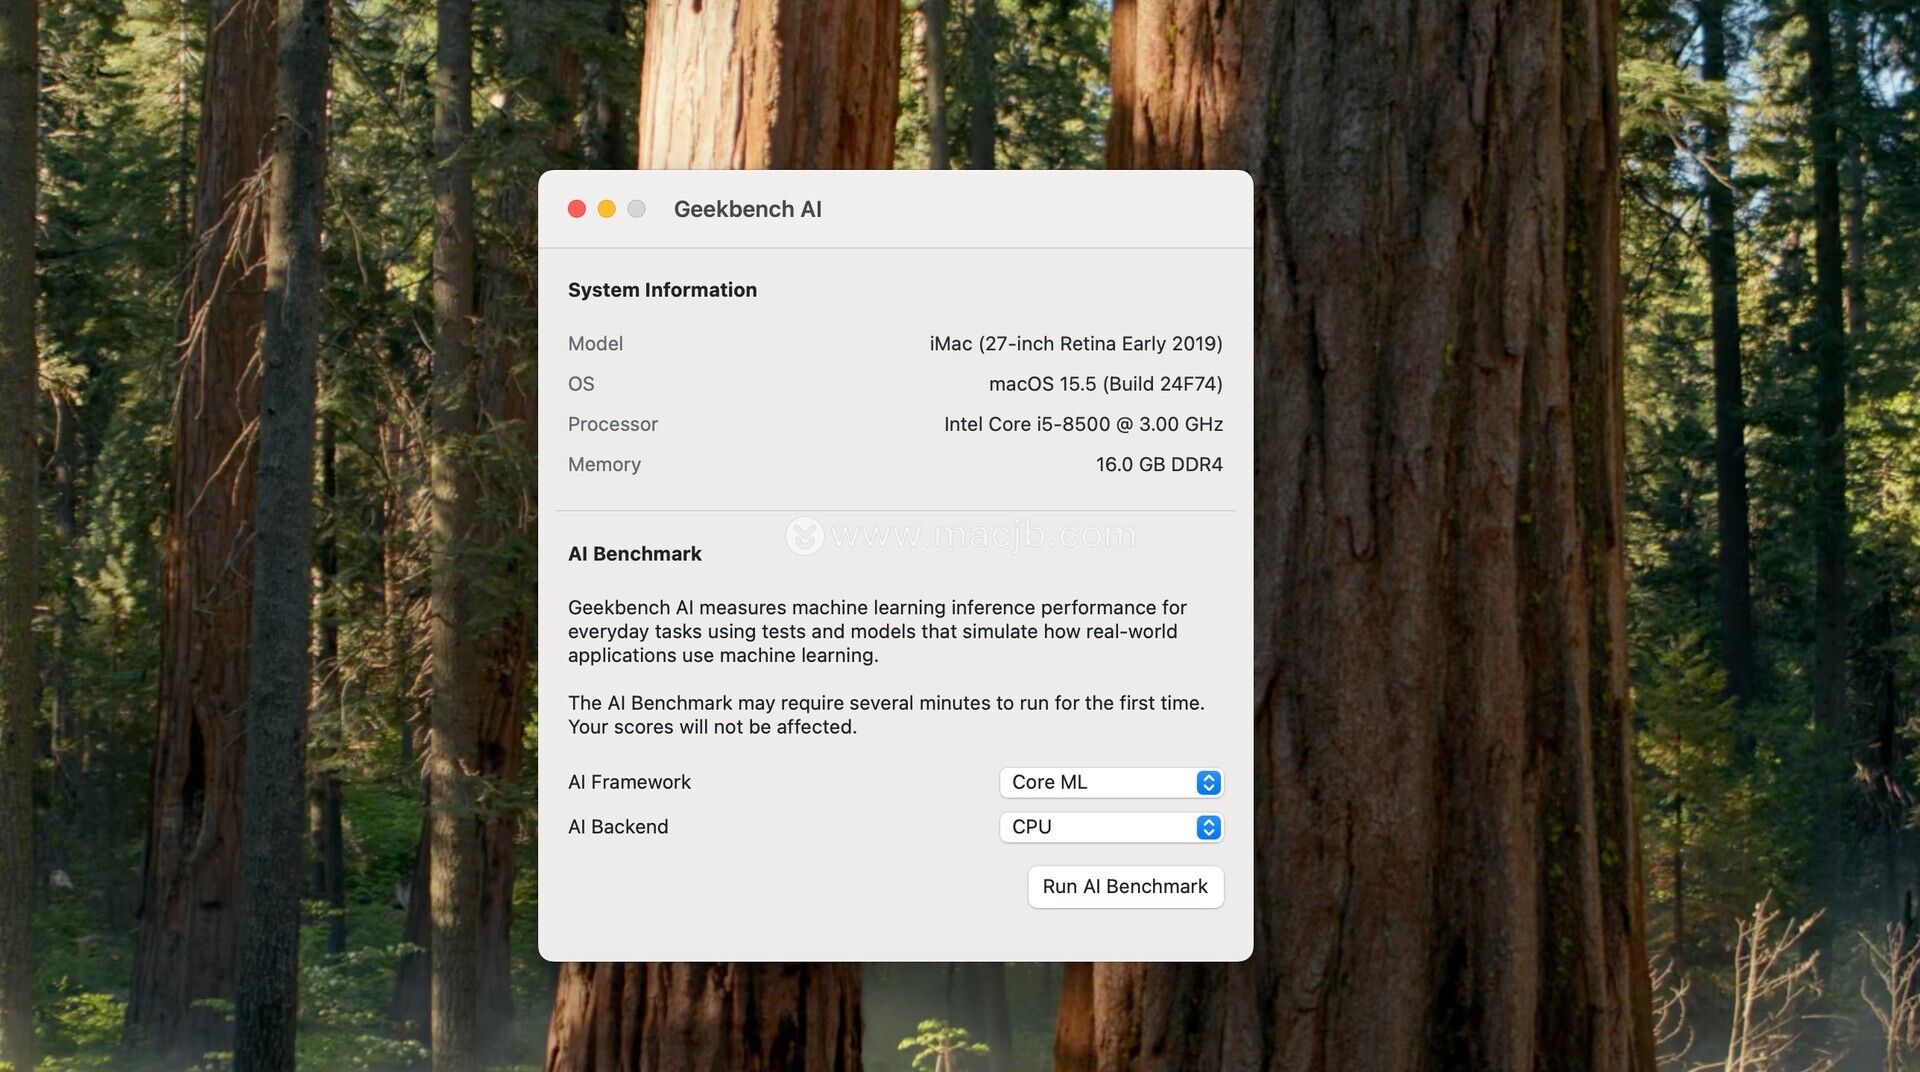Click the OS label

point(581,384)
